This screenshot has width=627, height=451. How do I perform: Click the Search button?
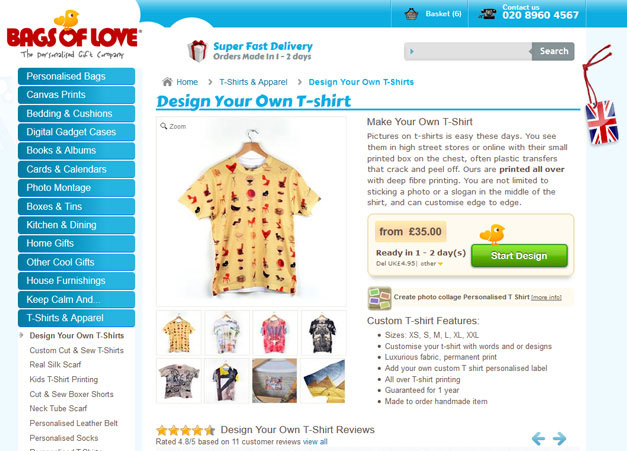553,51
